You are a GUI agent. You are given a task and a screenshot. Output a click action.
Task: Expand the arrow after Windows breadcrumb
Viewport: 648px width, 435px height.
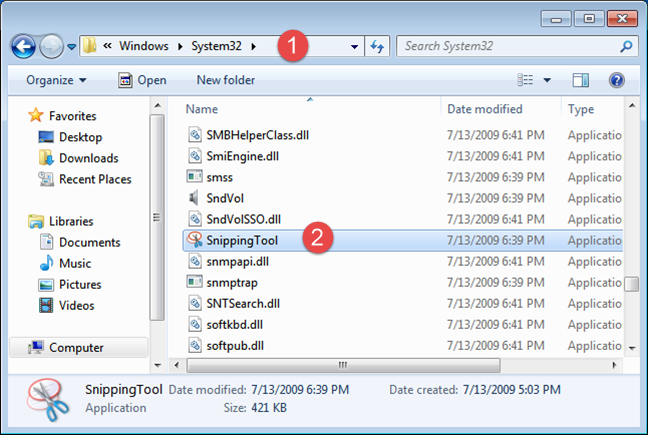(x=180, y=46)
